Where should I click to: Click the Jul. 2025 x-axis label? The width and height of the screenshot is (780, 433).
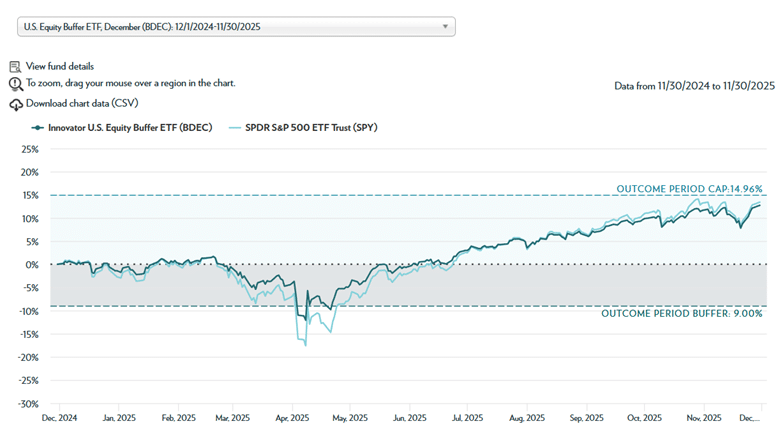[468, 418]
